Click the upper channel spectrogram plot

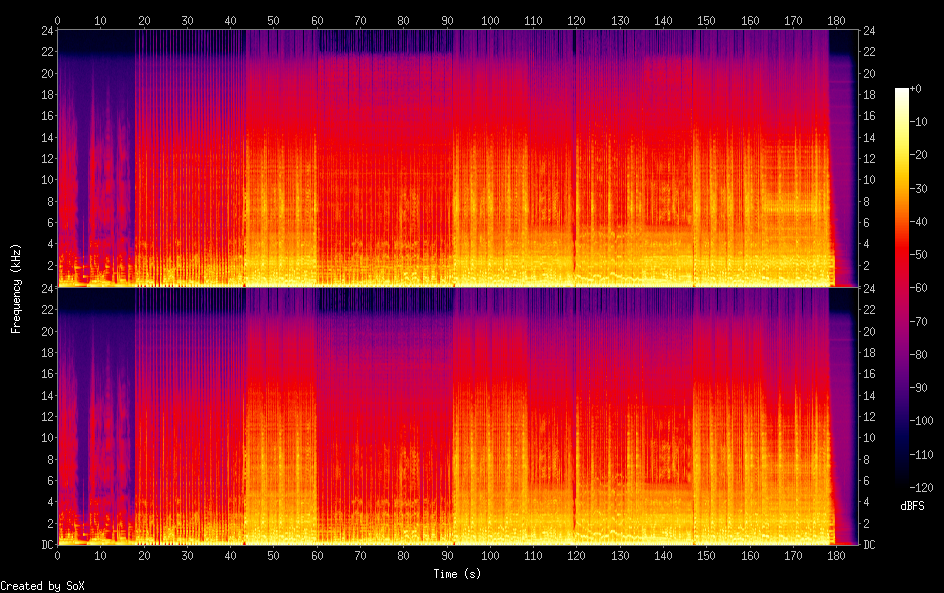(x=458, y=158)
